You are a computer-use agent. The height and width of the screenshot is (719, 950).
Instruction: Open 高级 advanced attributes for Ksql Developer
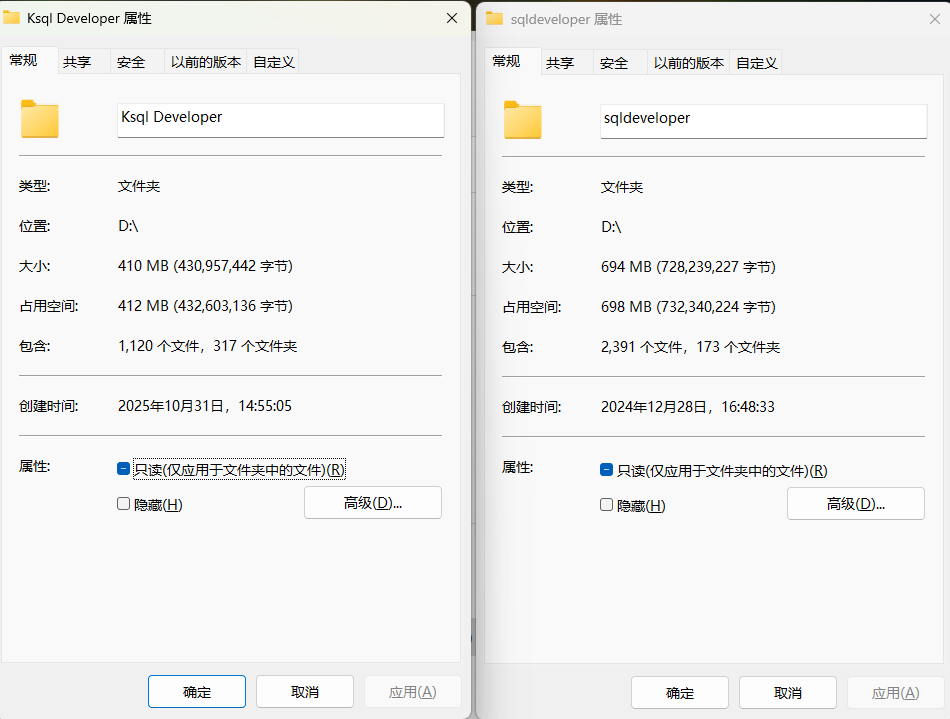(372, 503)
